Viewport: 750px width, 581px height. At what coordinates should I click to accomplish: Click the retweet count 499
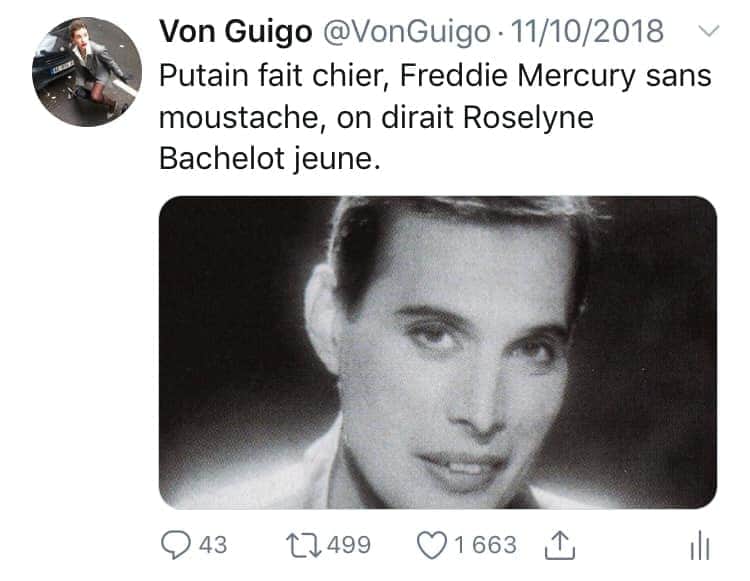pyautogui.click(x=349, y=545)
